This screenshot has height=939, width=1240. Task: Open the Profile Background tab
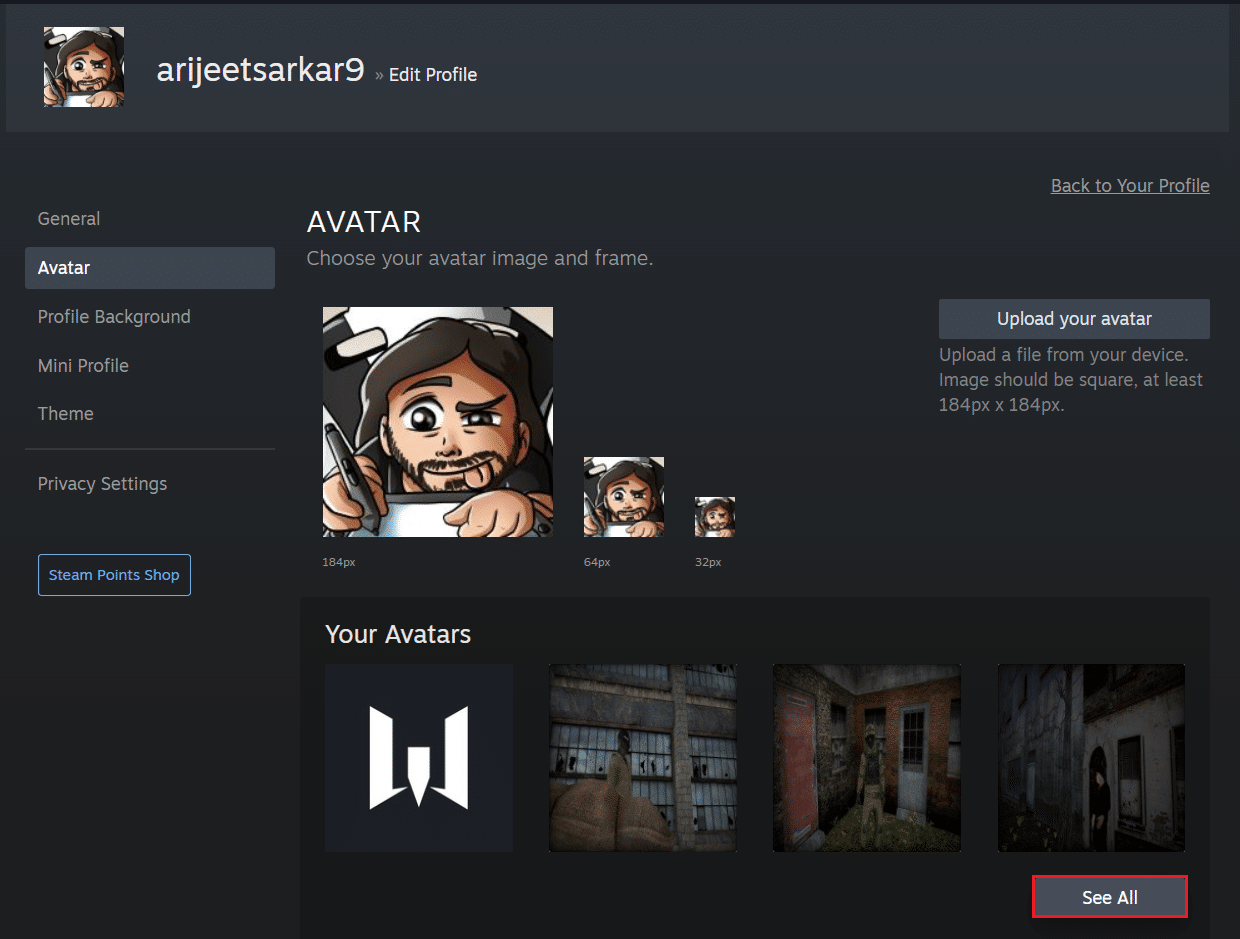pyautogui.click(x=114, y=317)
